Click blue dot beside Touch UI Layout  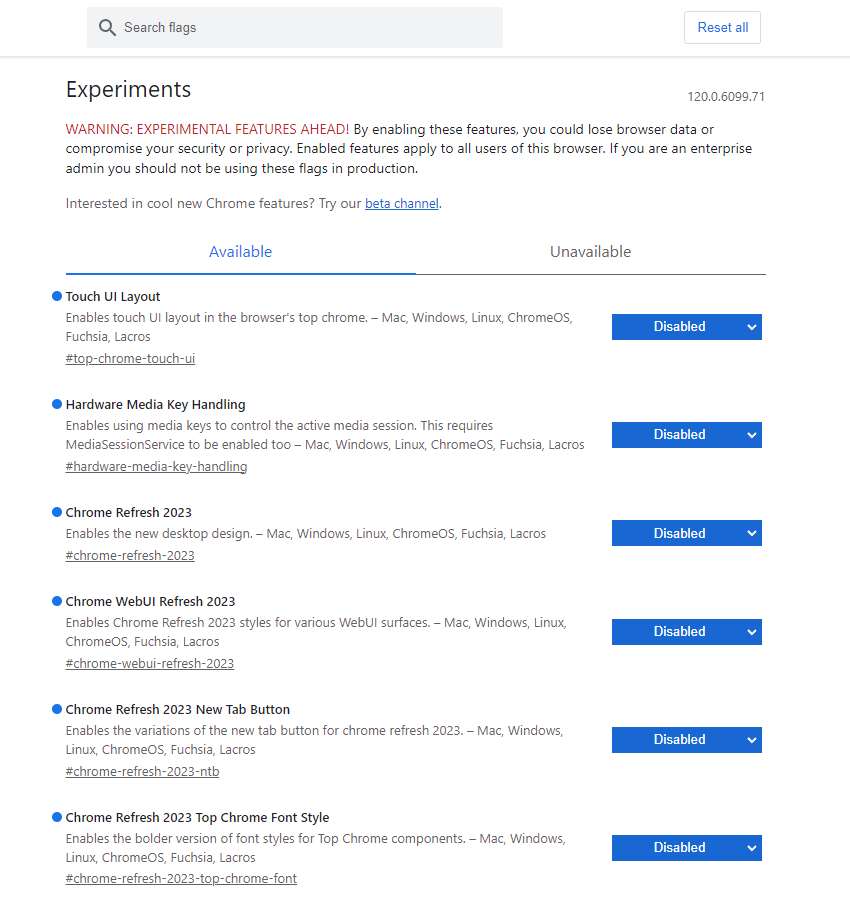[57, 296]
